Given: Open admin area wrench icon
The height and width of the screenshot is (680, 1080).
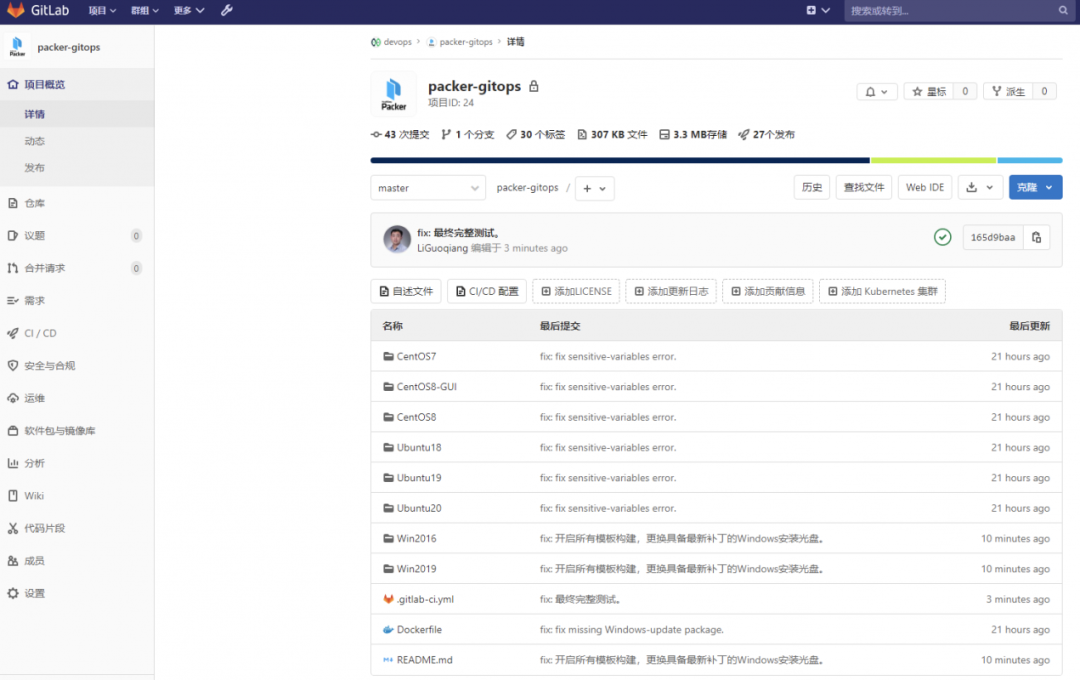Looking at the screenshot, I should [227, 11].
